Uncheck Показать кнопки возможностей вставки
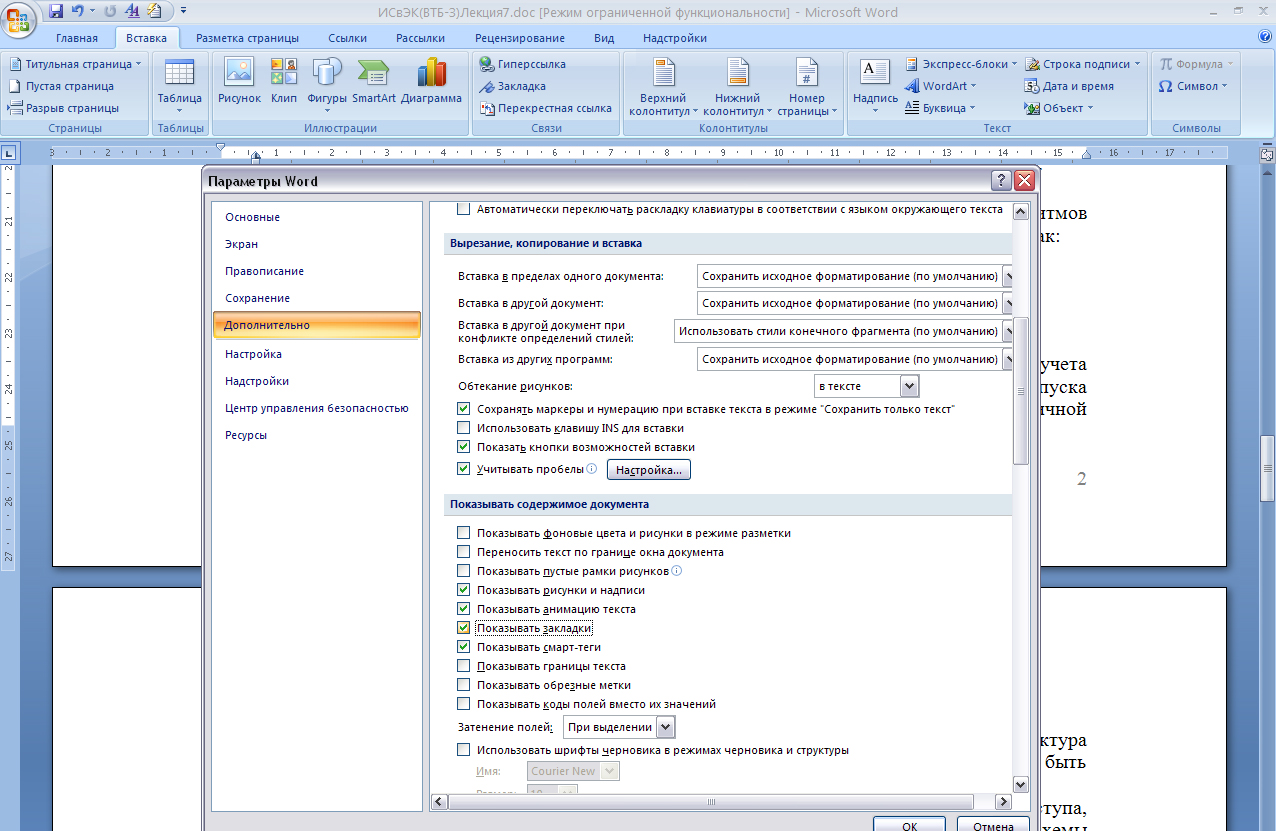The height and width of the screenshot is (831, 1276). click(463, 447)
